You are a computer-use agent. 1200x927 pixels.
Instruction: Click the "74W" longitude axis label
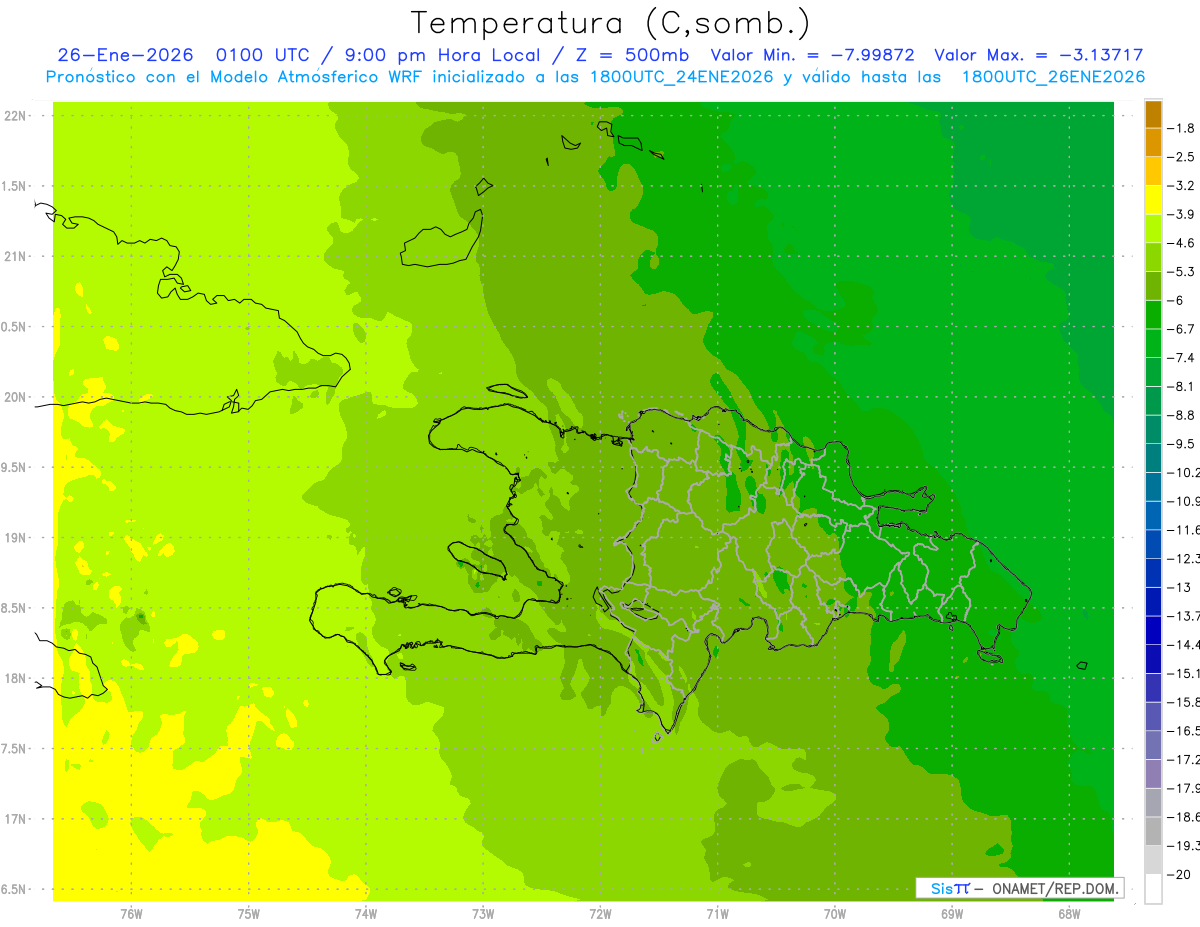(x=366, y=914)
